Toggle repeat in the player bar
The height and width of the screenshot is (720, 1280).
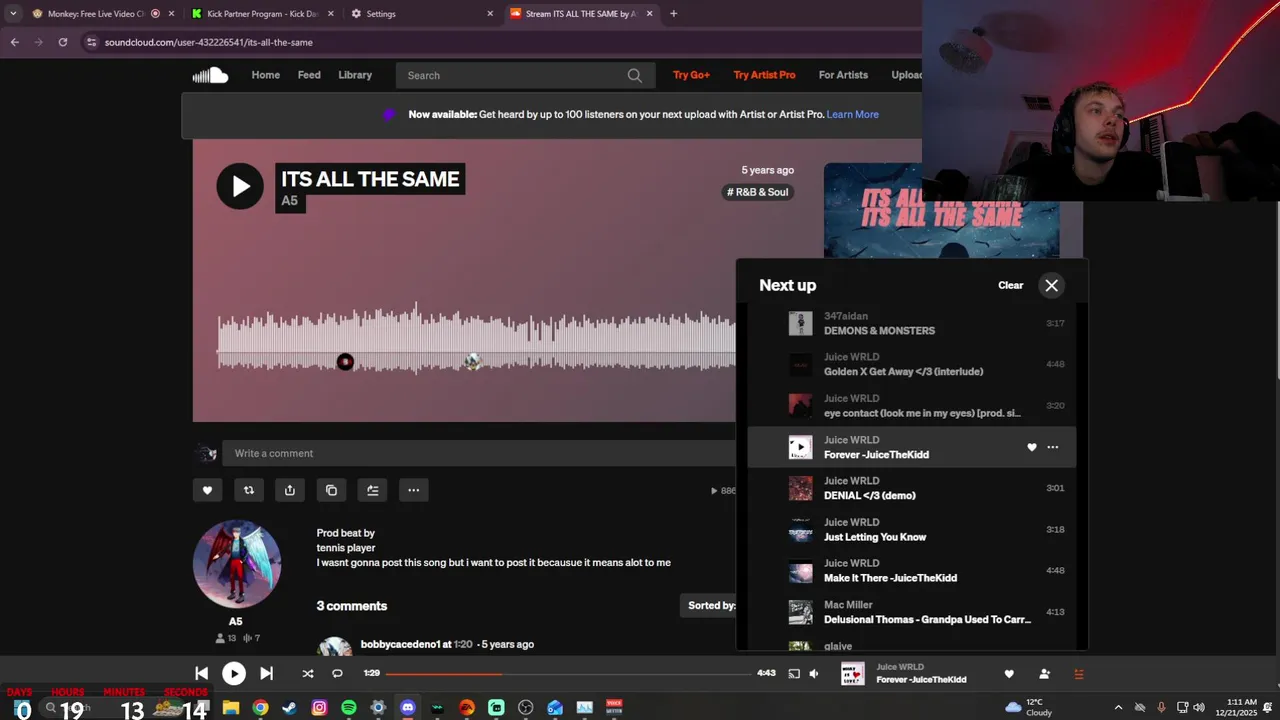click(x=337, y=674)
